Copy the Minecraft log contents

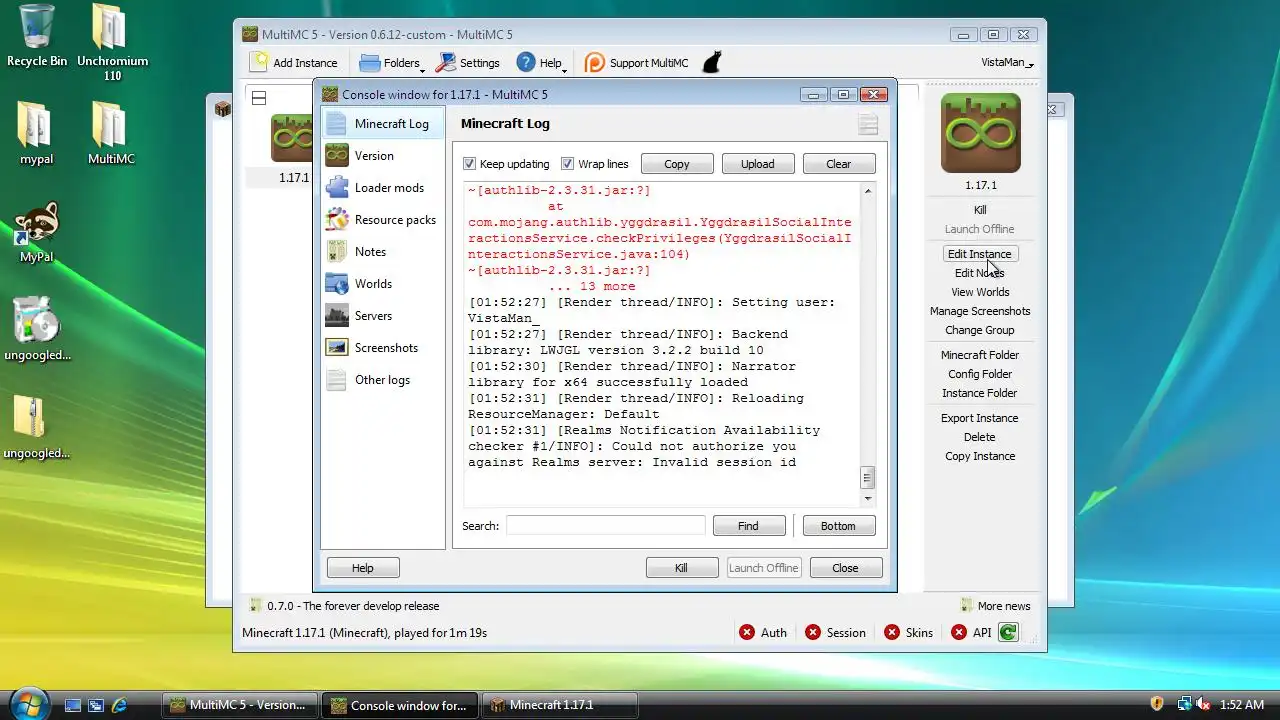tap(677, 164)
